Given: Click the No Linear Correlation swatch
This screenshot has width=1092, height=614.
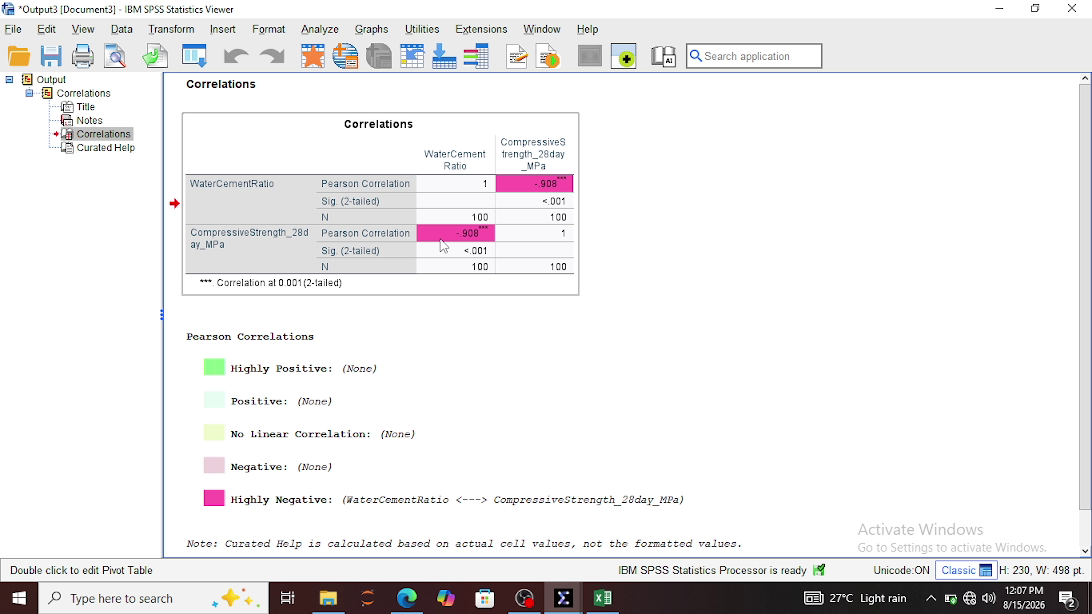Looking at the screenshot, I should tap(214, 432).
